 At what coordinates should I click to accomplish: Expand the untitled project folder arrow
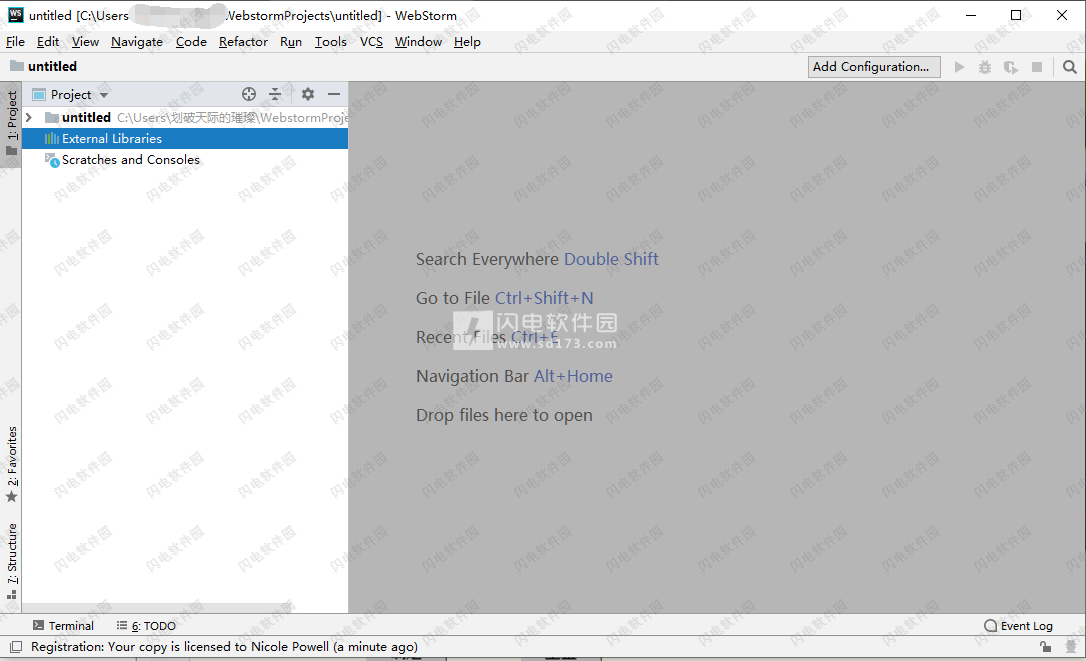29,117
